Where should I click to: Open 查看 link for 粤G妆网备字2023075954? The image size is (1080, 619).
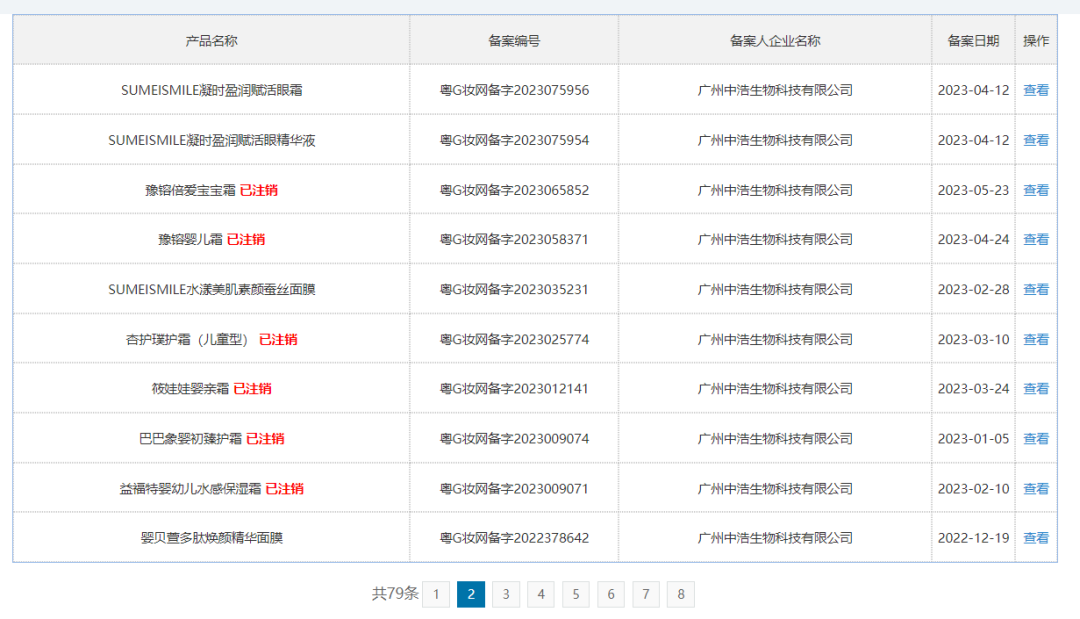(1036, 140)
